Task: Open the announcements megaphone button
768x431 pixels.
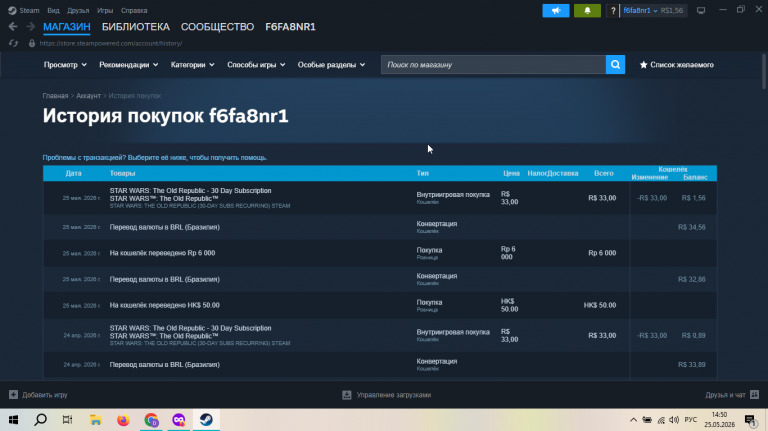Action: (556, 10)
